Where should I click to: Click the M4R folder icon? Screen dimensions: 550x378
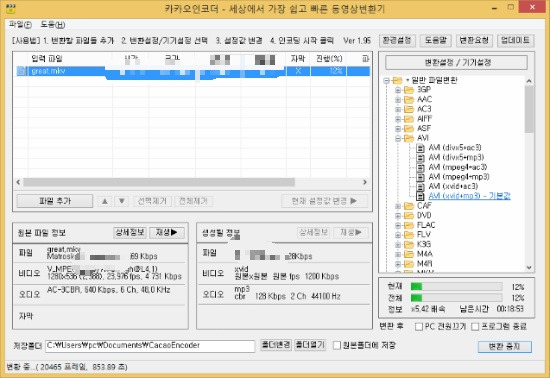(409, 264)
